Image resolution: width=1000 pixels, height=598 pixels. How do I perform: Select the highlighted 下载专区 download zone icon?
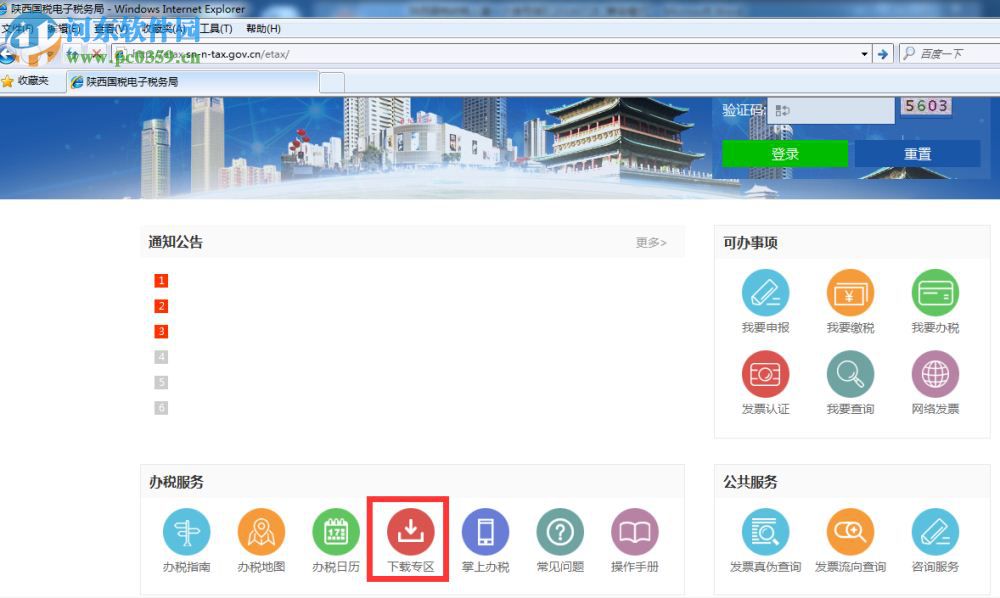click(410, 532)
